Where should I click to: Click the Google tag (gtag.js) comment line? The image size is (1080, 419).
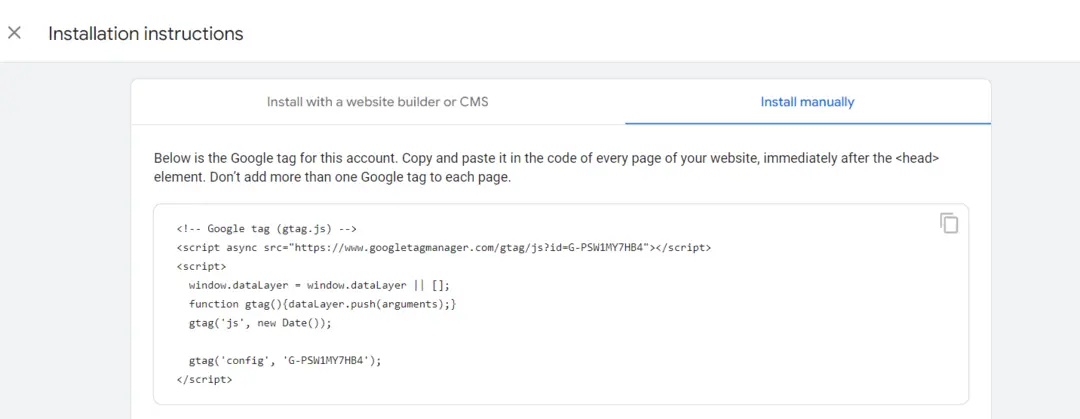pos(267,228)
